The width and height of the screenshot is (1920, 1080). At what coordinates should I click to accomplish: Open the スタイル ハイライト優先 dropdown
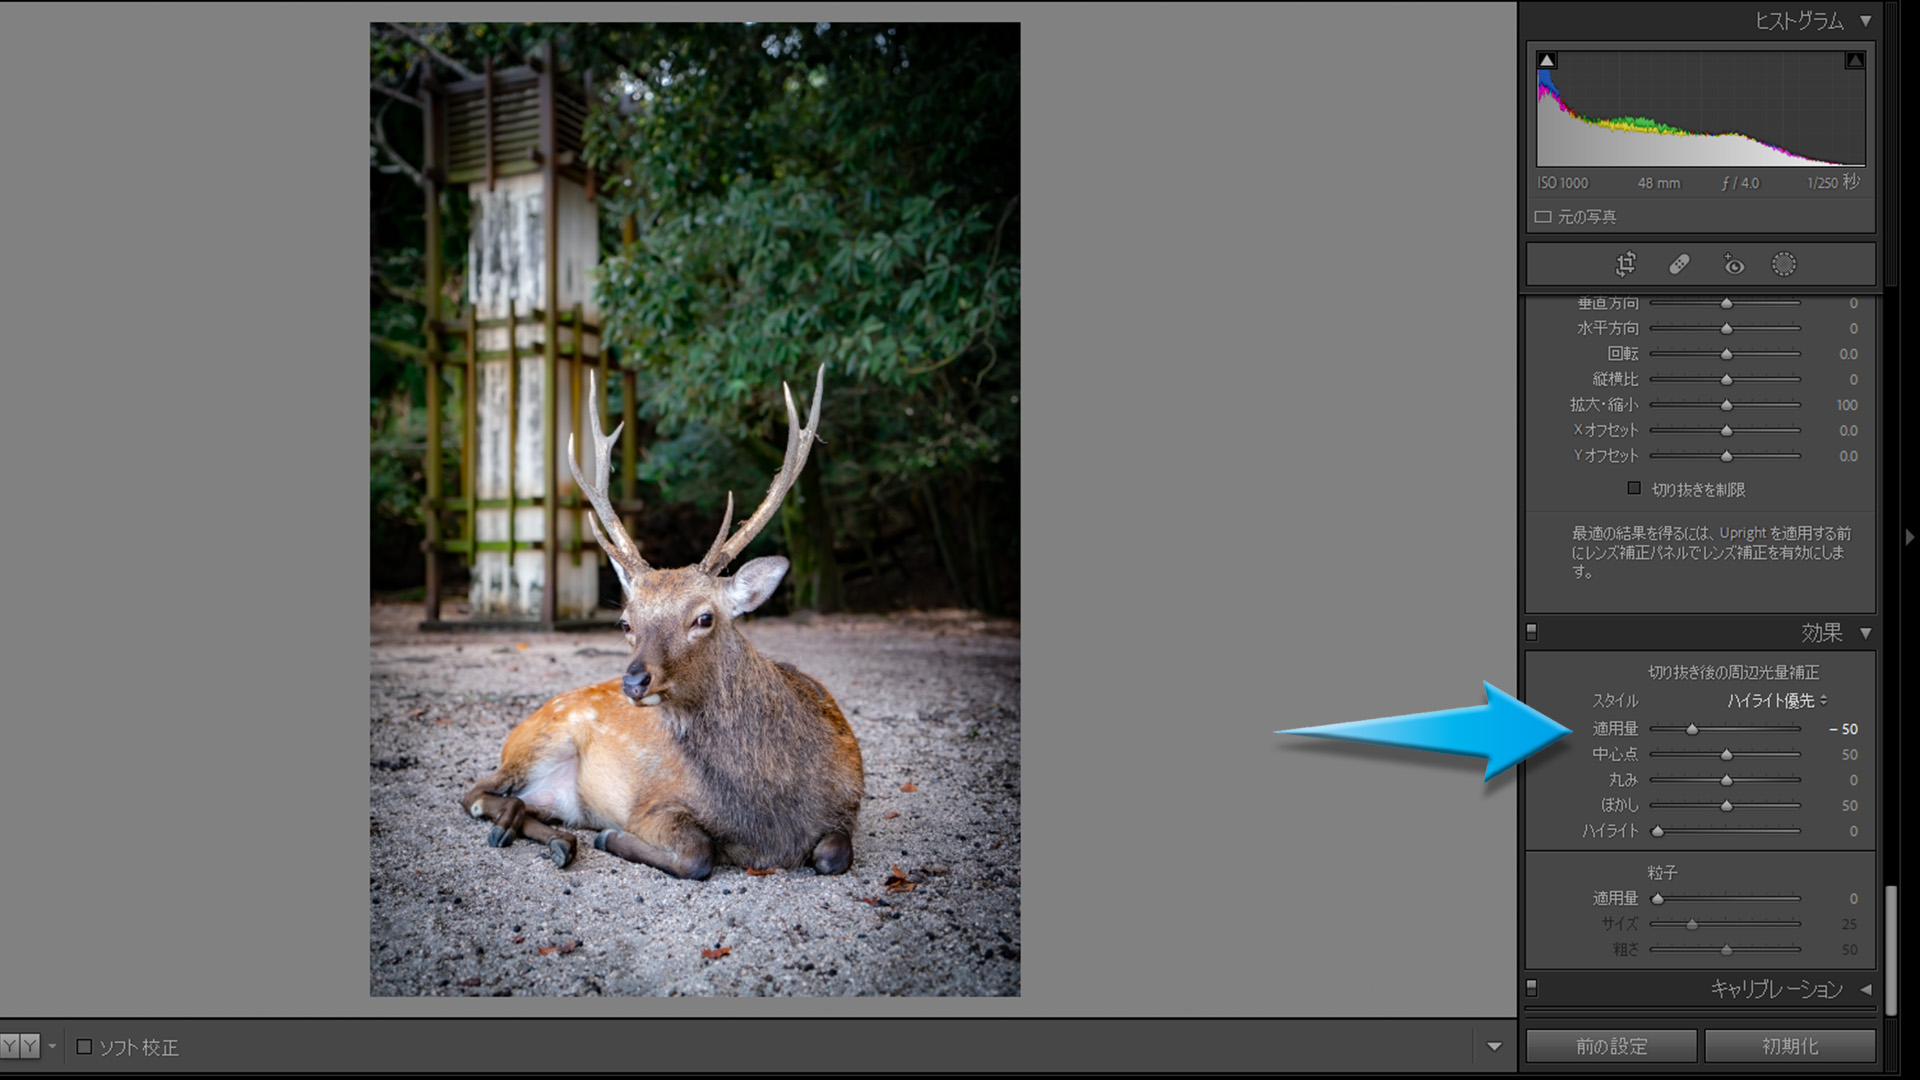click(1777, 701)
